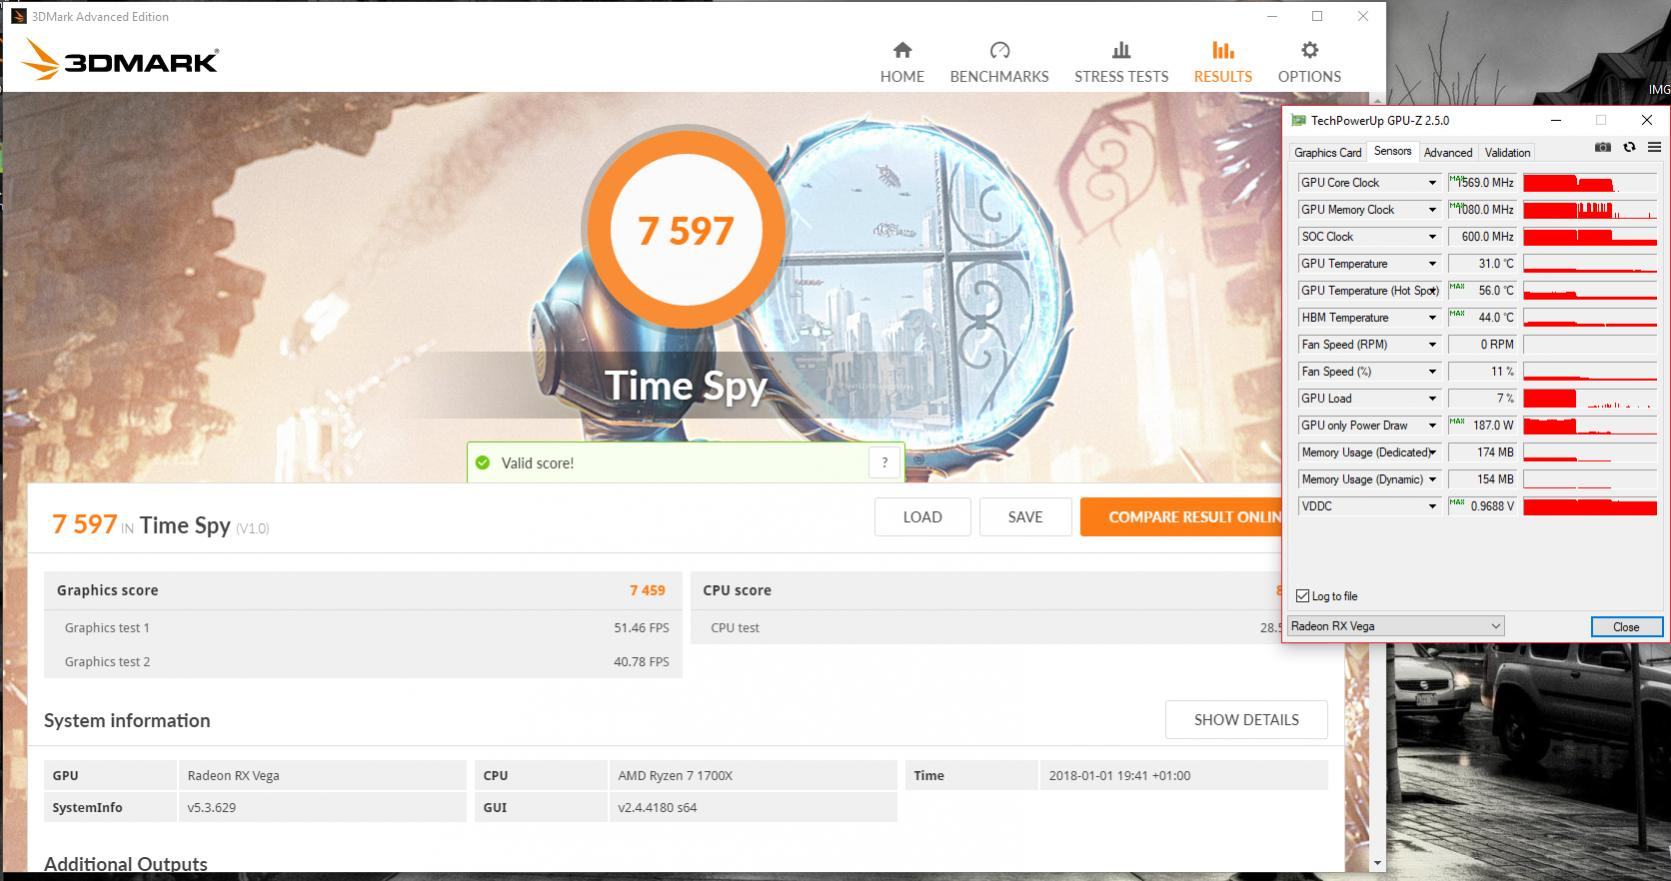Go to the Benchmarks section

999,62
